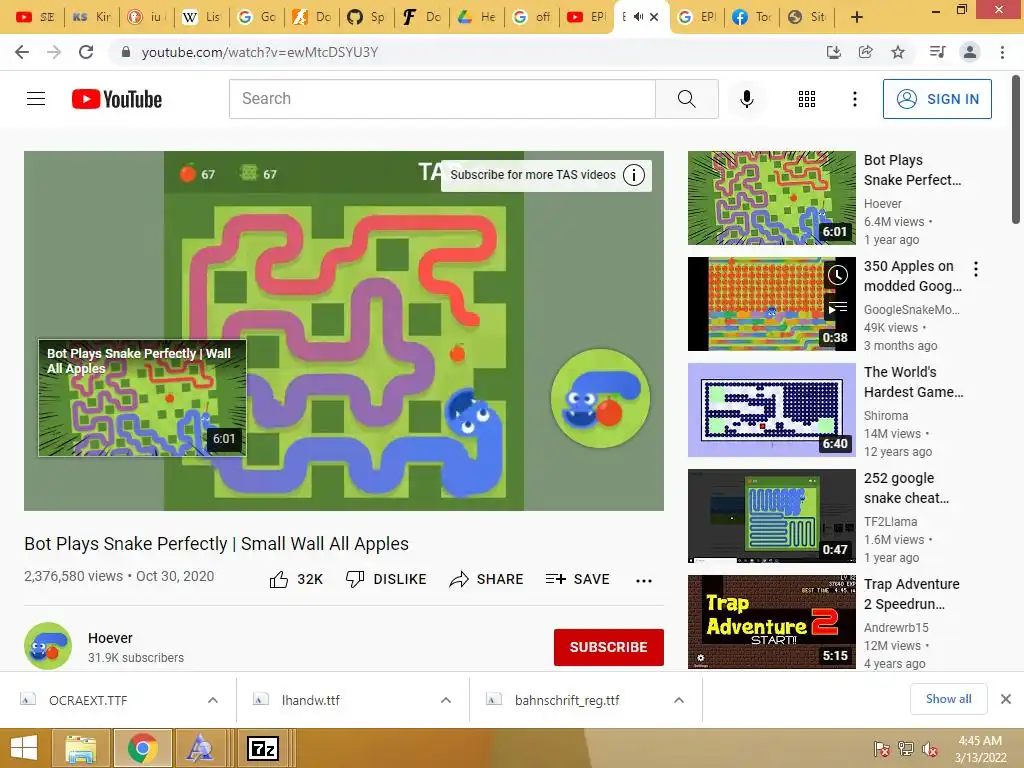Open the info card icon on video

(633, 175)
